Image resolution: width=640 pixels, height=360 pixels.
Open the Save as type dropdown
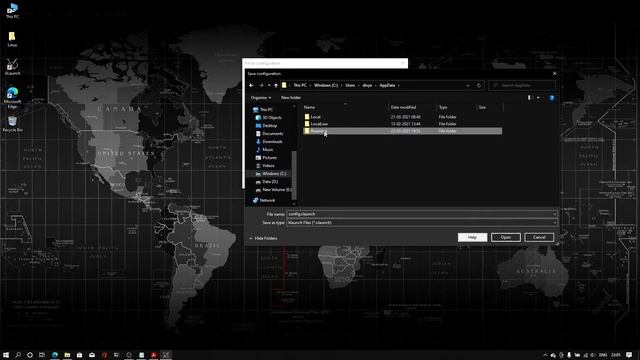click(x=422, y=222)
